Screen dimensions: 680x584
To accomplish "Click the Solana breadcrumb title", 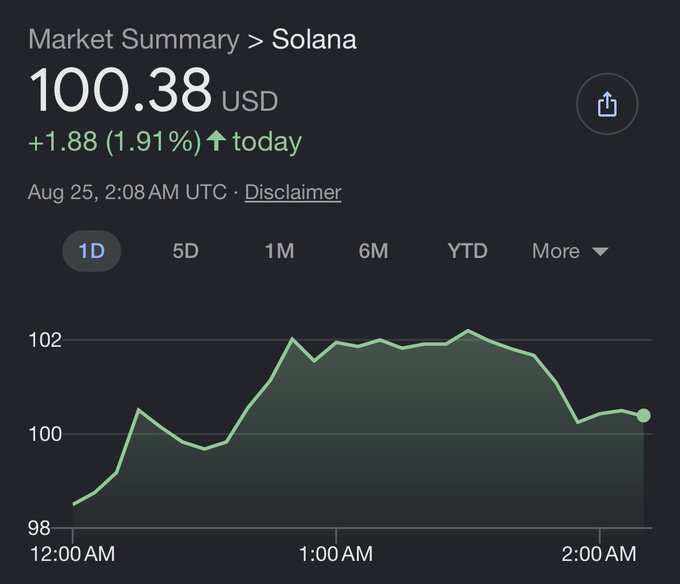I will click(314, 39).
